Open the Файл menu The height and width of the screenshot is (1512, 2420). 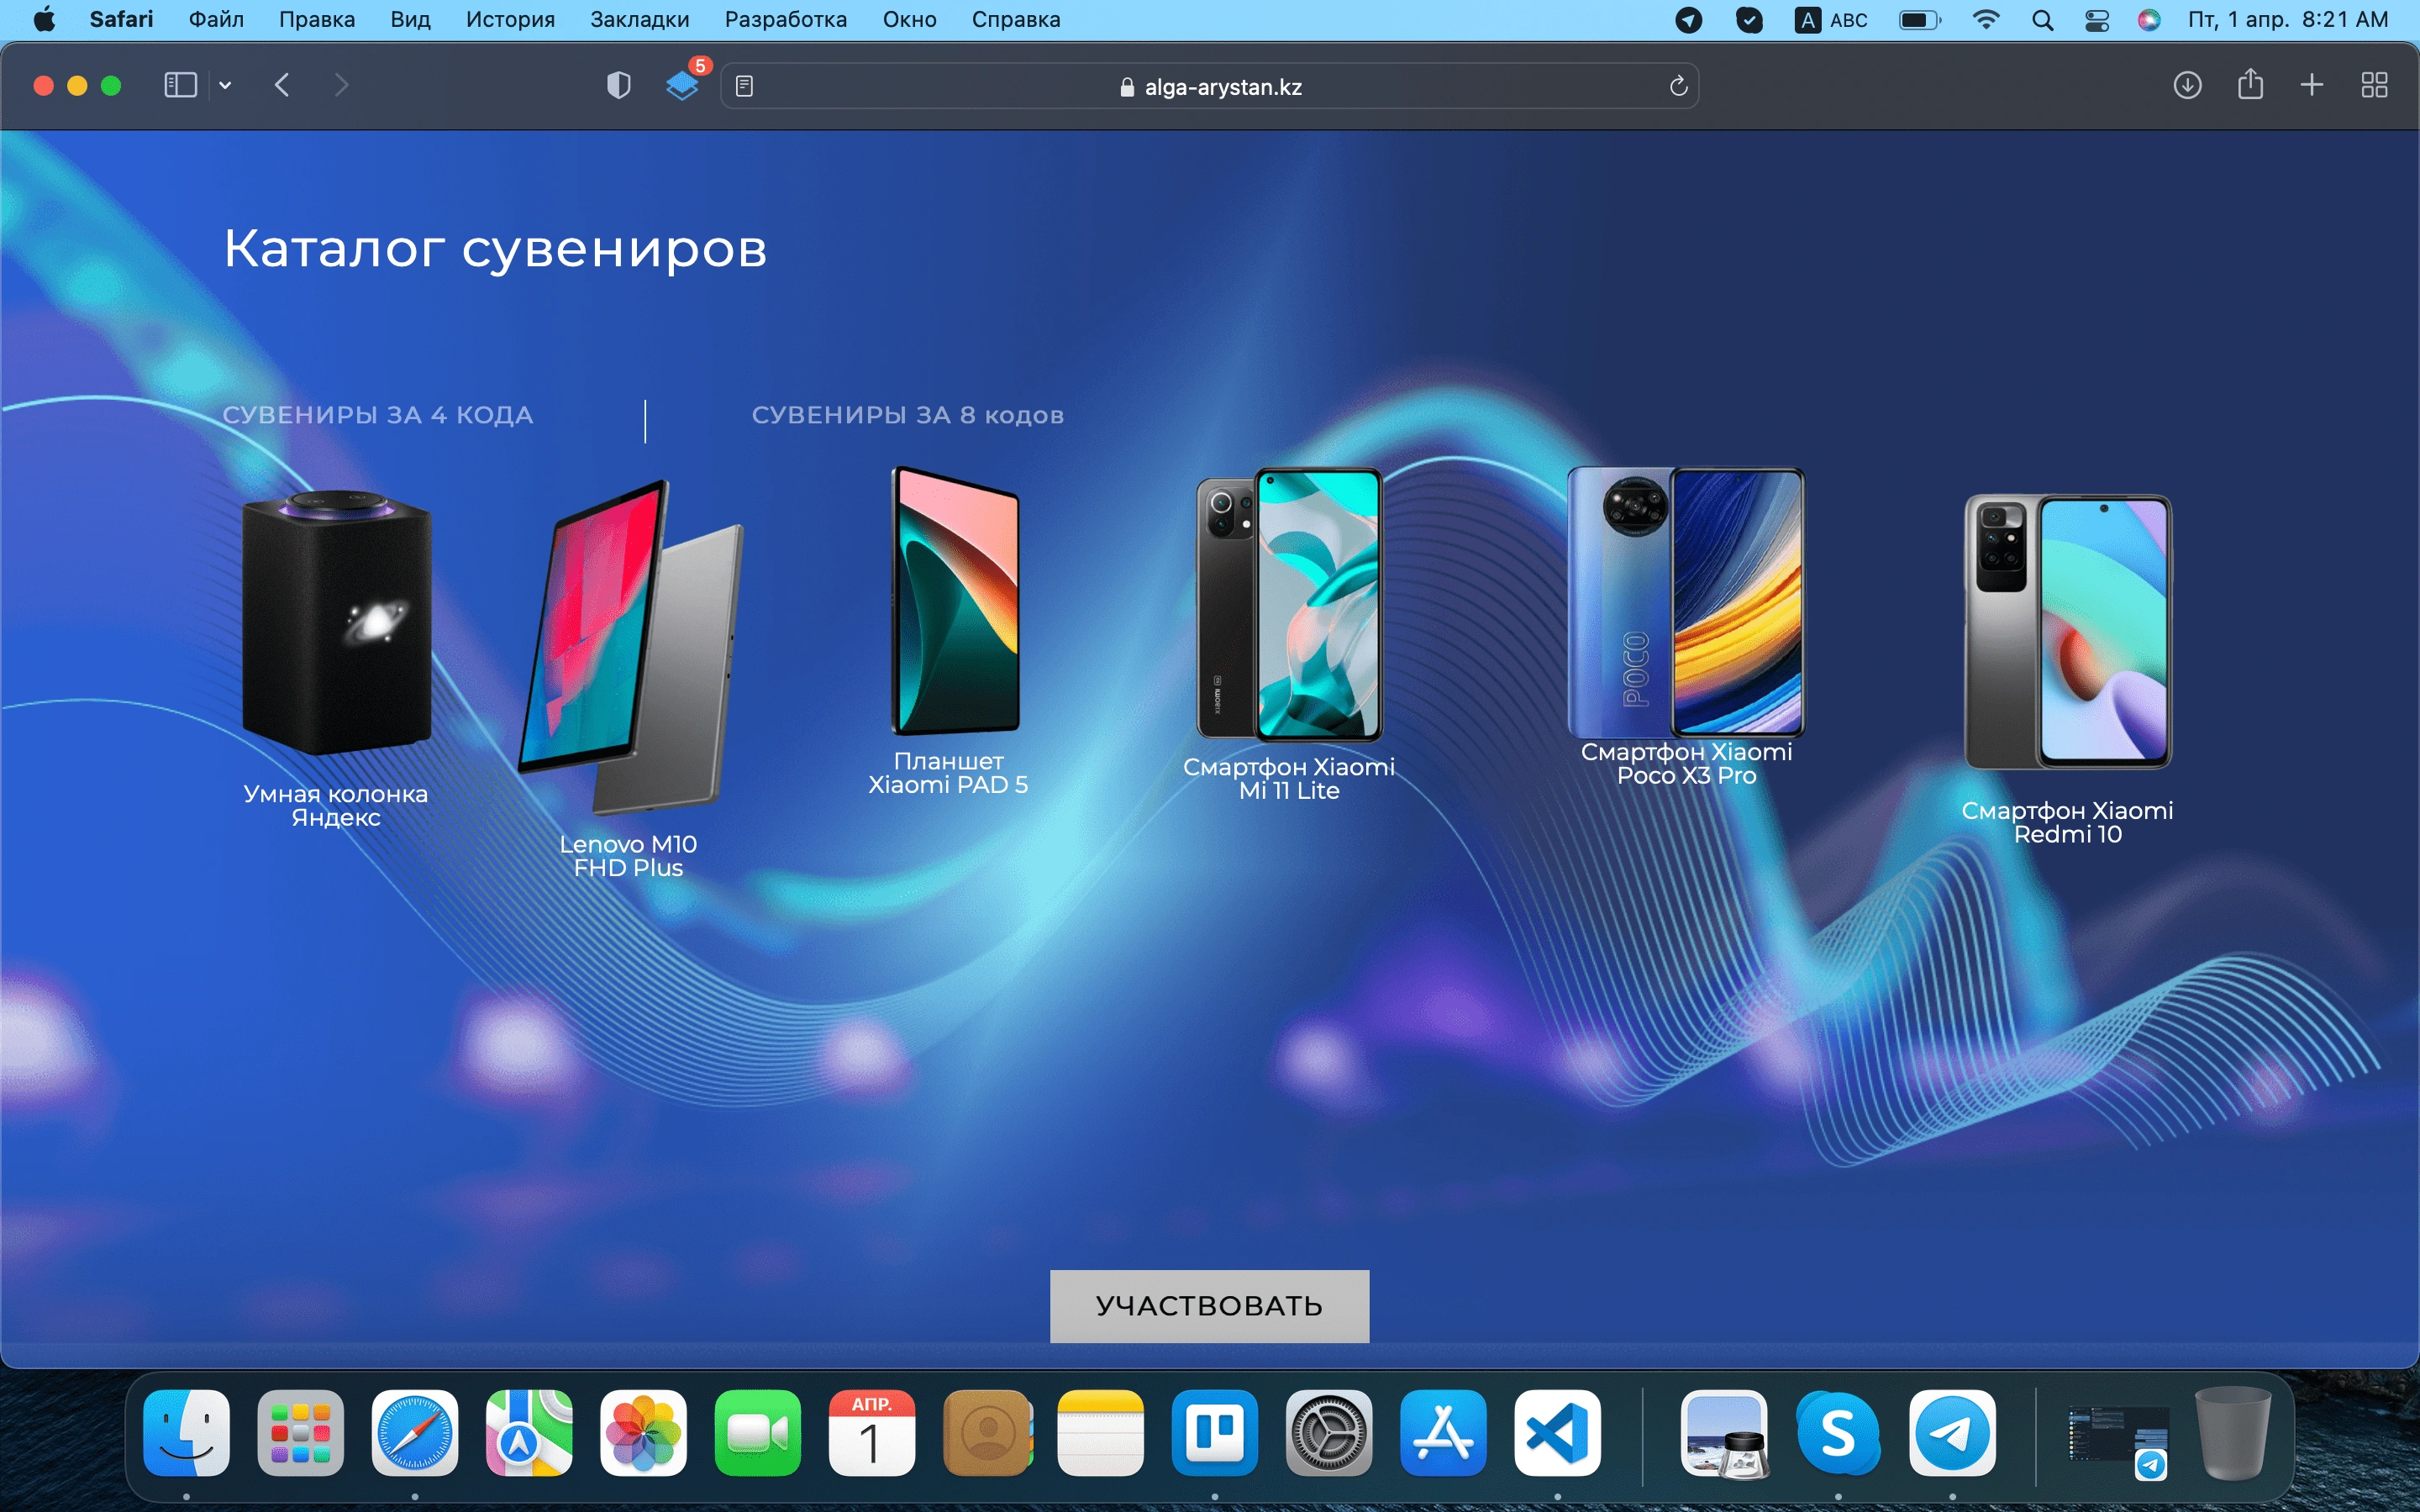(x=216, y=20)
